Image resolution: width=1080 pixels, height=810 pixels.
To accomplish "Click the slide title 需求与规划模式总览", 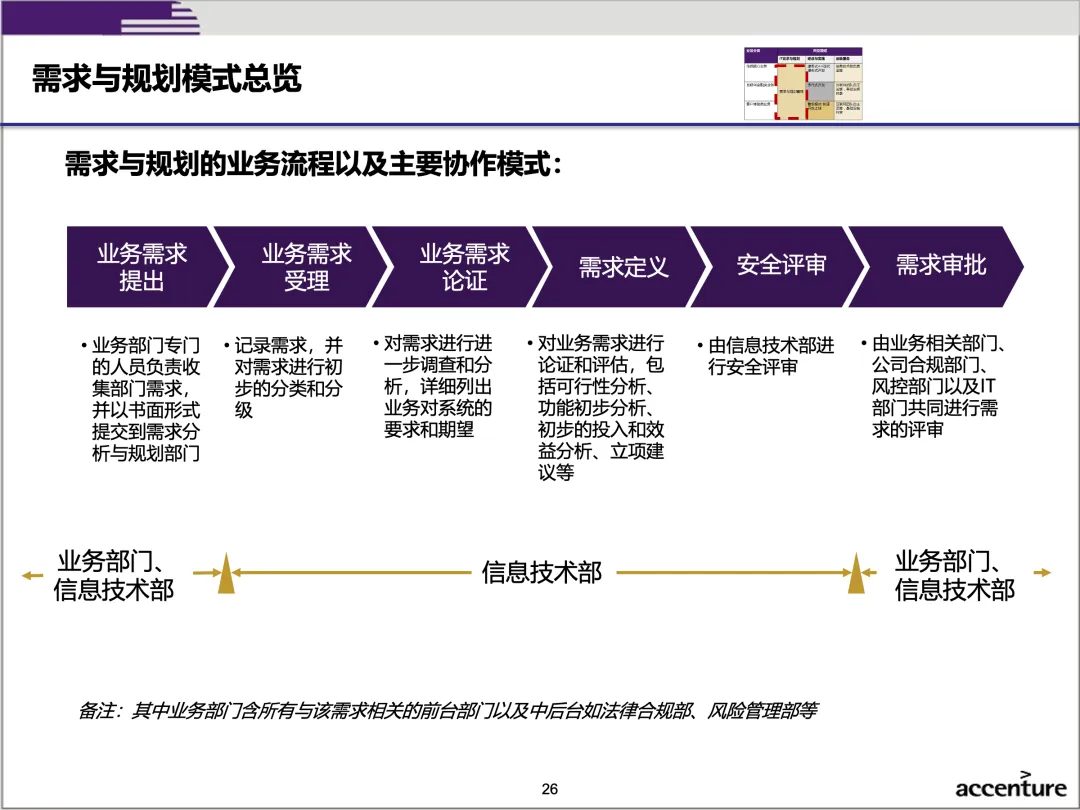I will [167, 78].
